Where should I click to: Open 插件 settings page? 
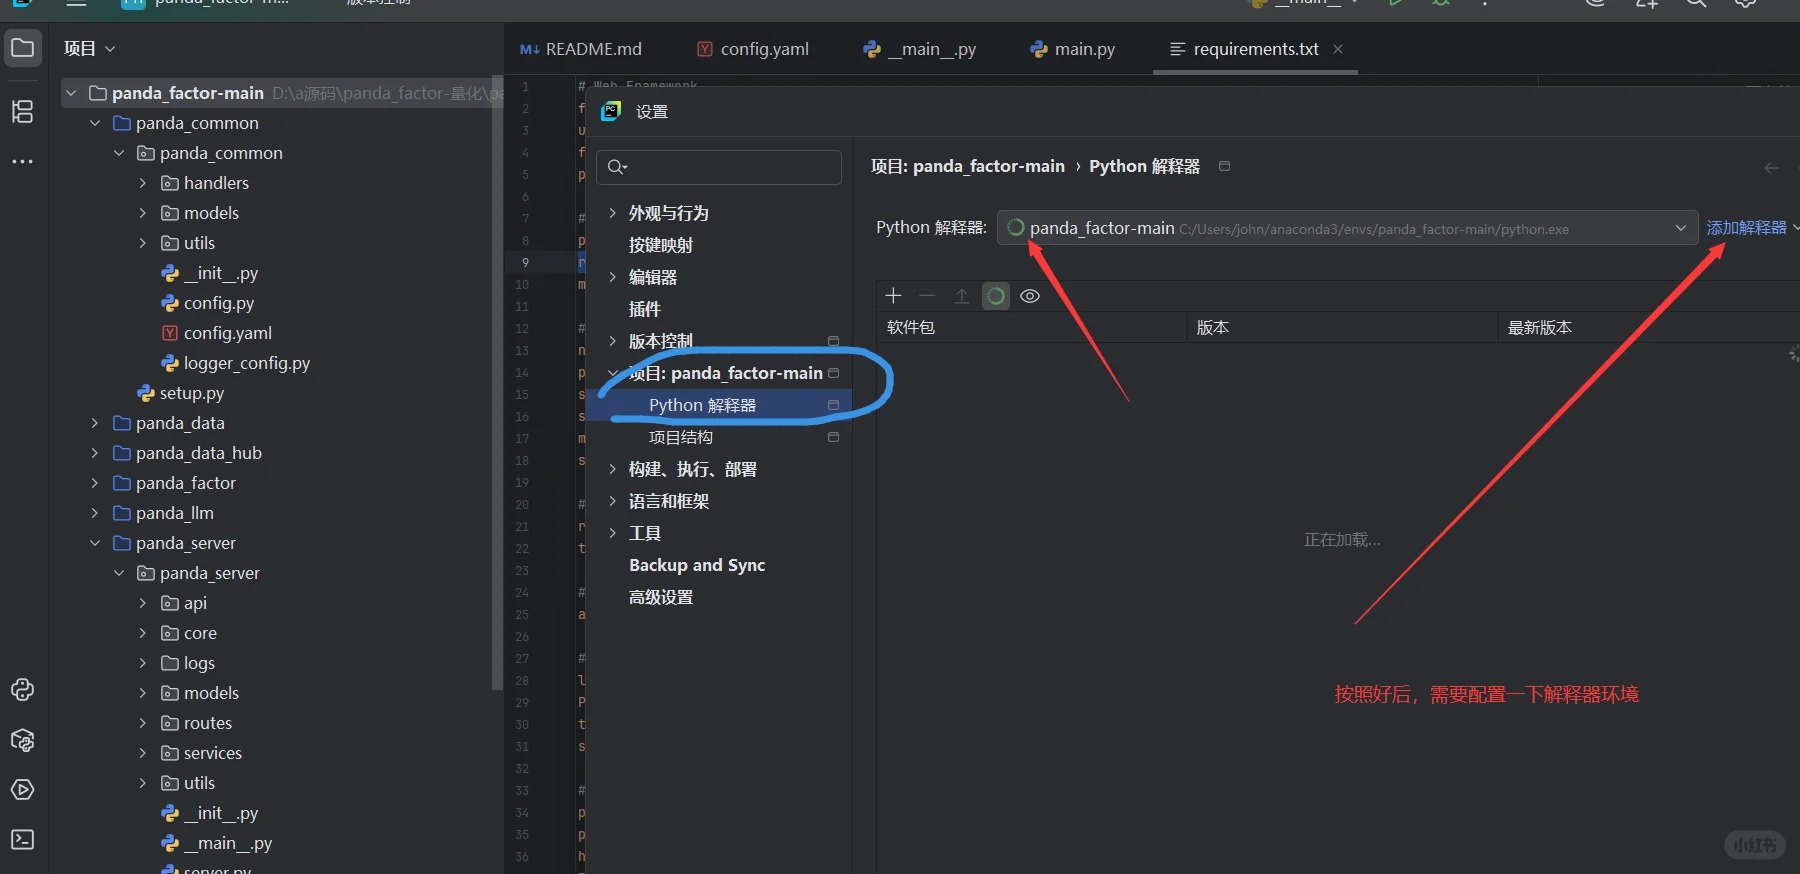645,309
